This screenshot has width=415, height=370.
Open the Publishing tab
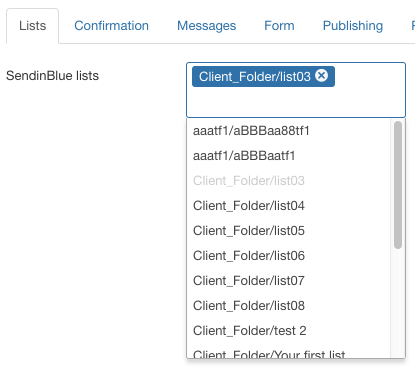353,26
